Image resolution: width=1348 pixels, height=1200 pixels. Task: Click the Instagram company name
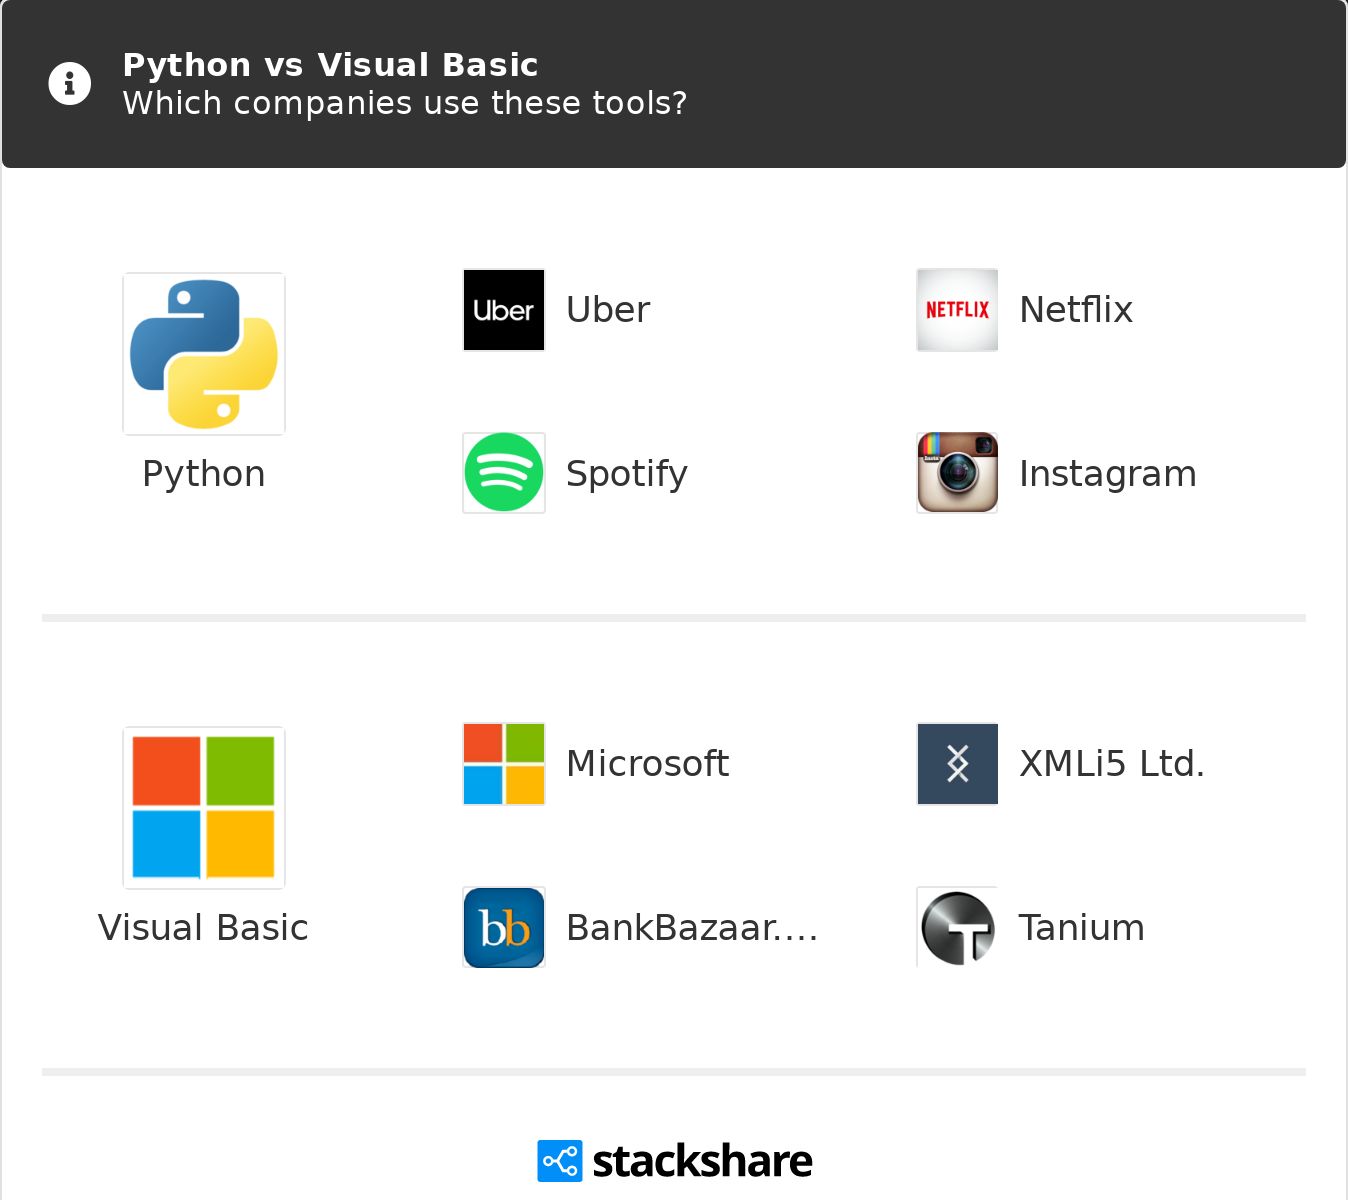pos(1107,472)
